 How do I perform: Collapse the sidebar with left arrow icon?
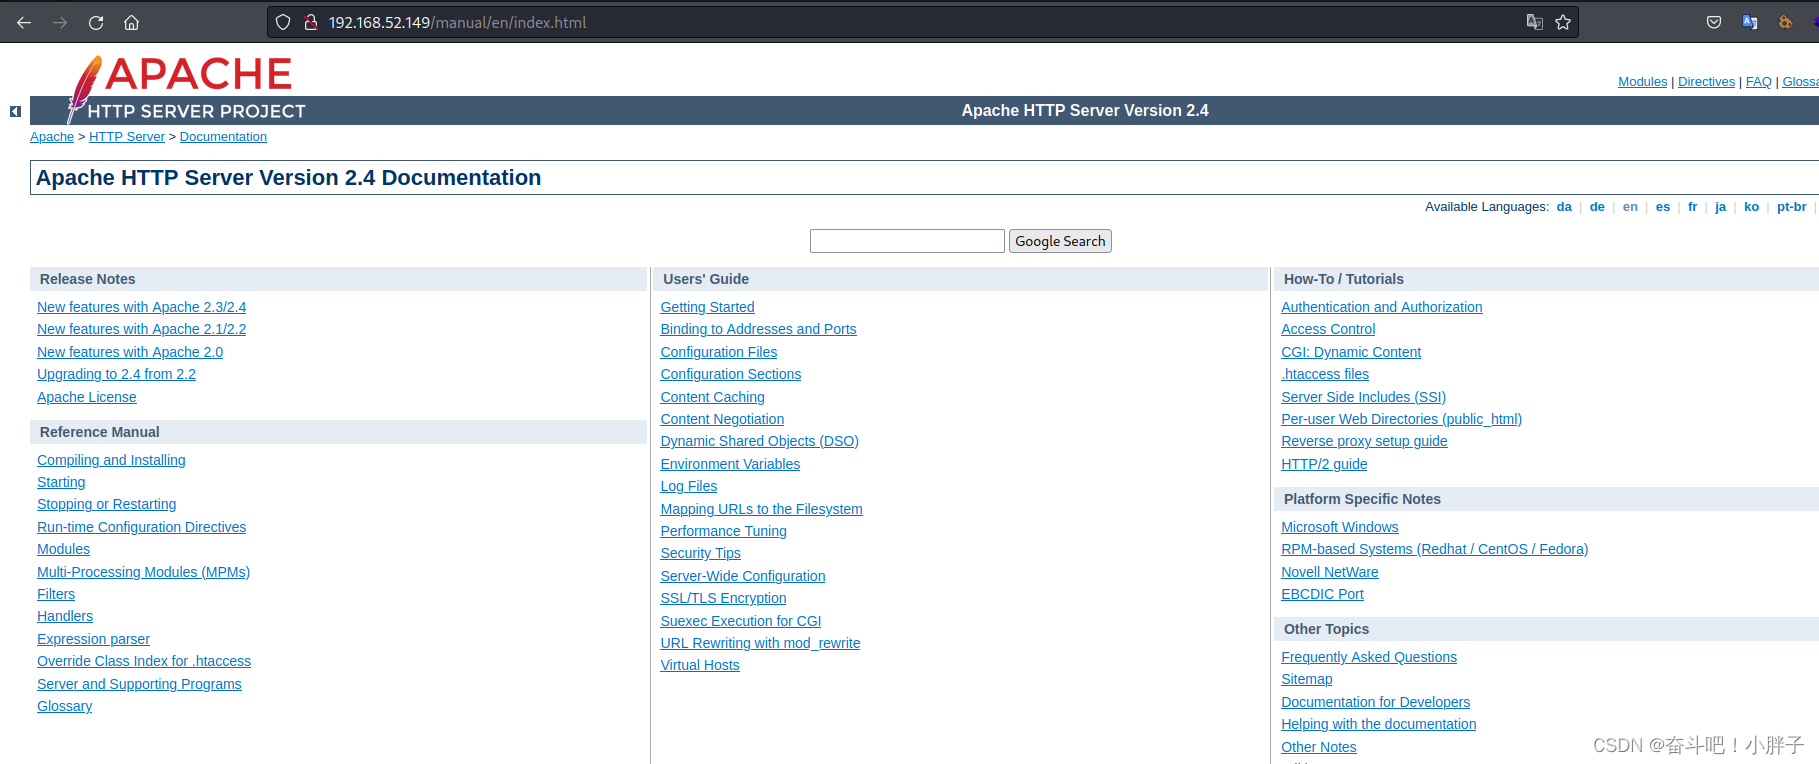click(x=15, y=111)
